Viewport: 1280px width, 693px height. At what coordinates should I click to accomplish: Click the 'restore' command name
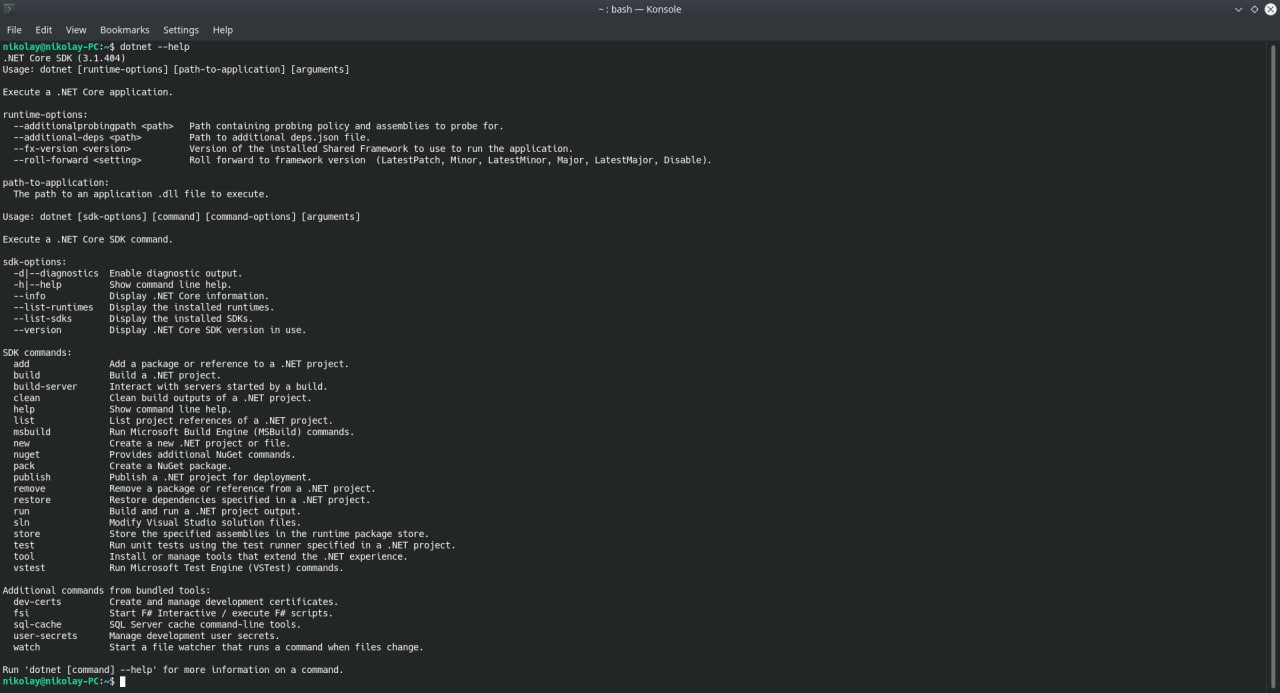[32, 500]
